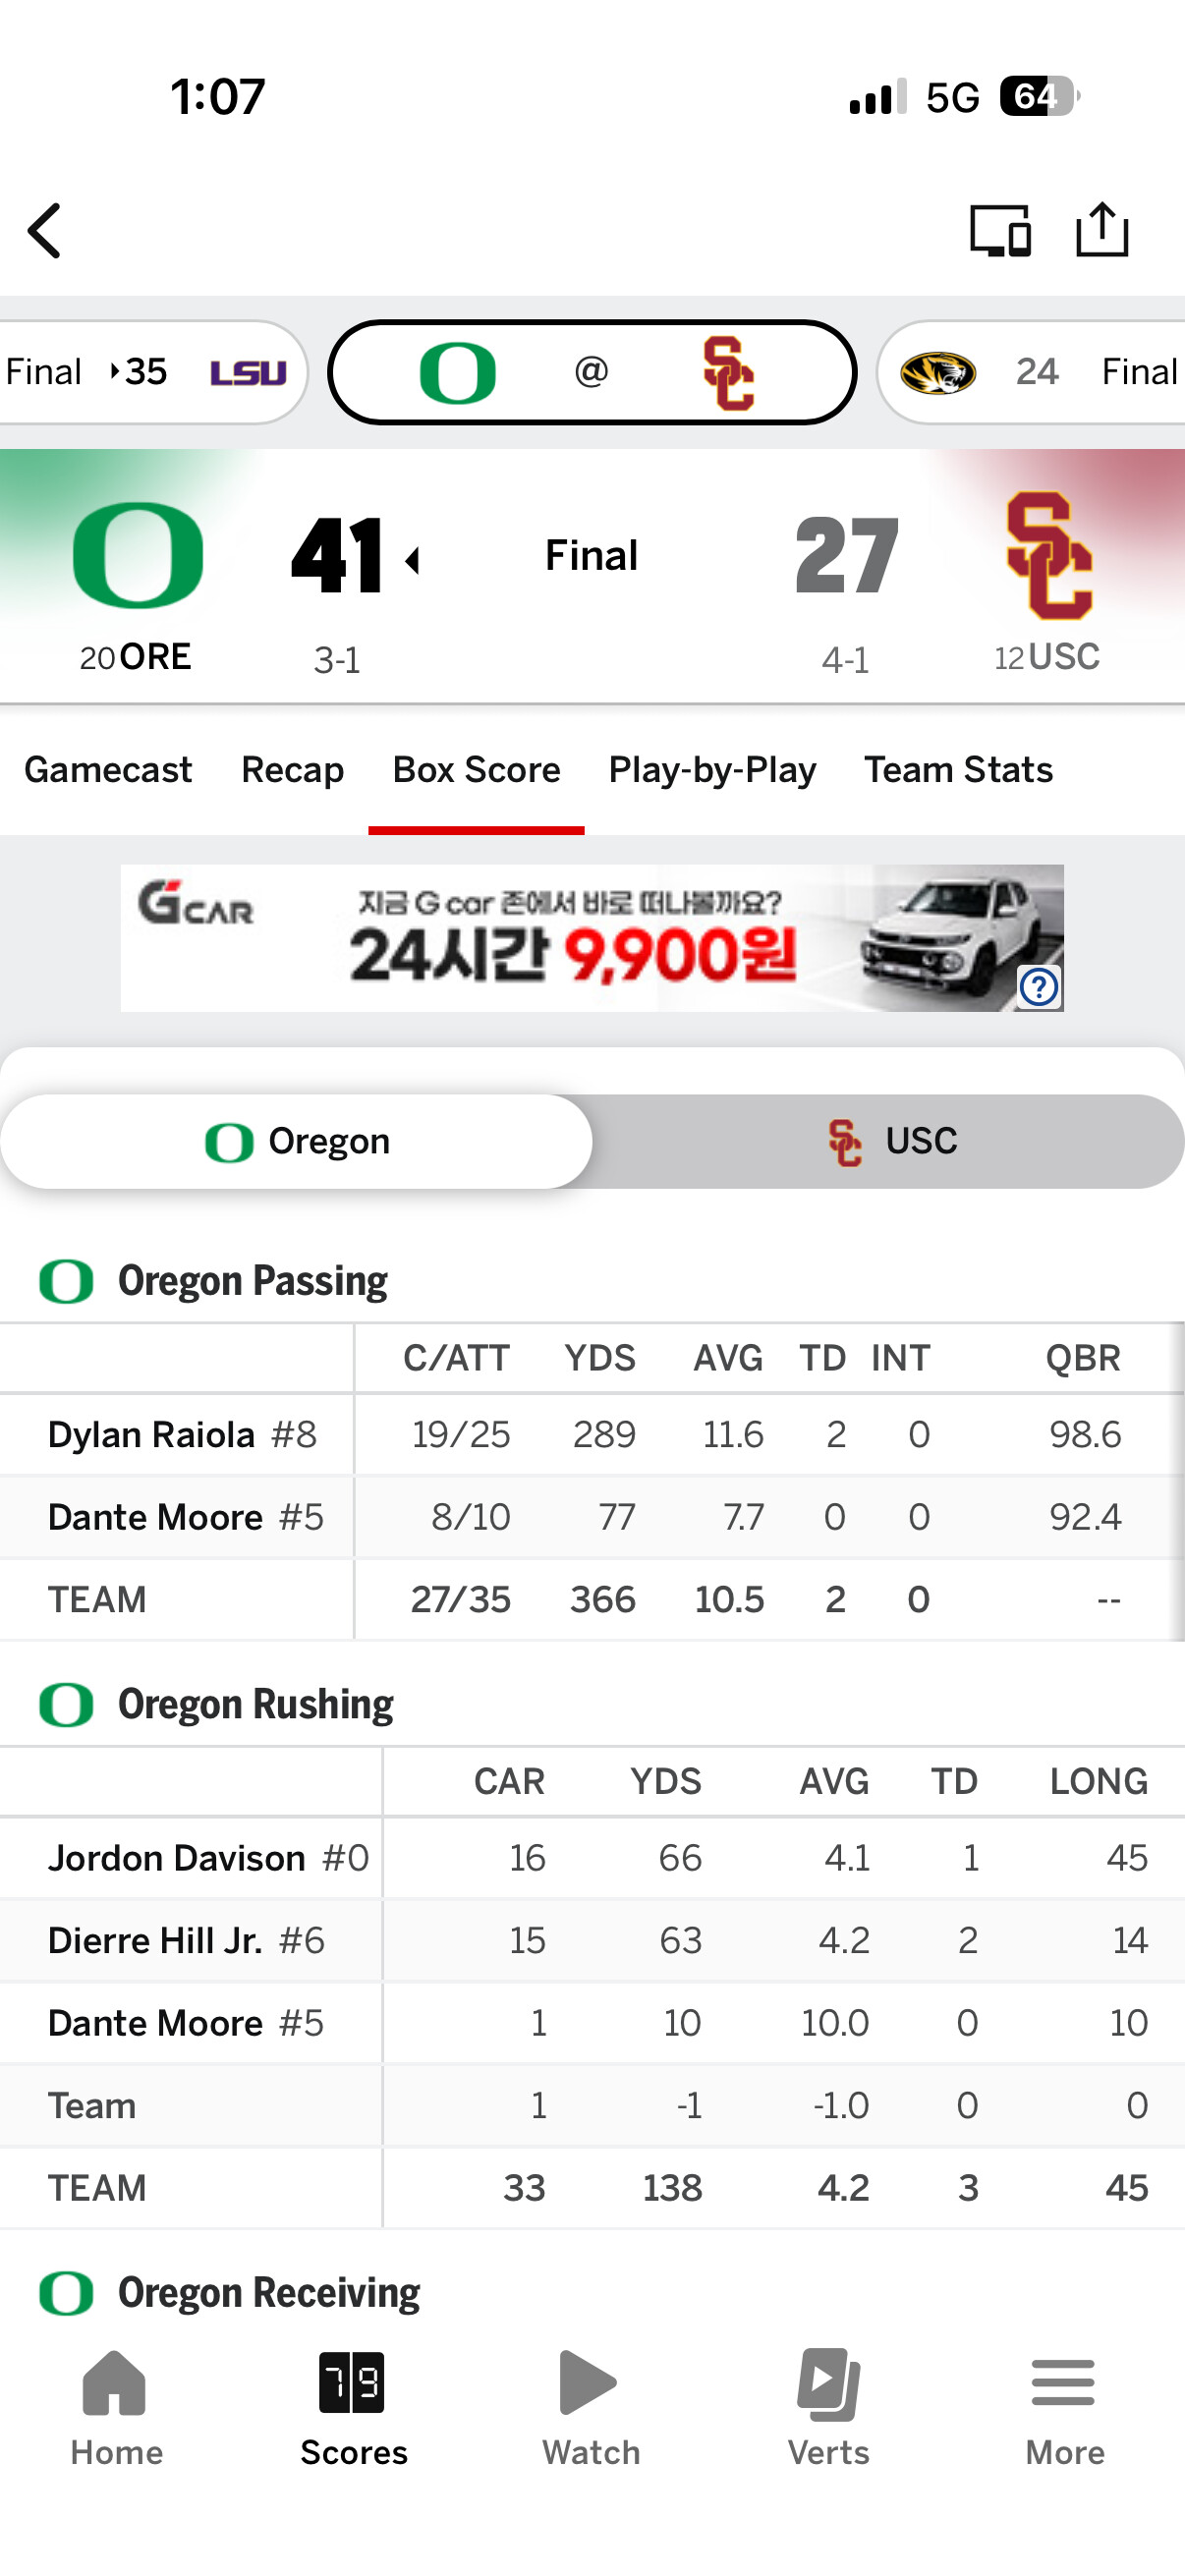Image resolution: width=1185 pixels, height=2576 pixels.
Task: Tap the share icon
Action: (1102, 229)
